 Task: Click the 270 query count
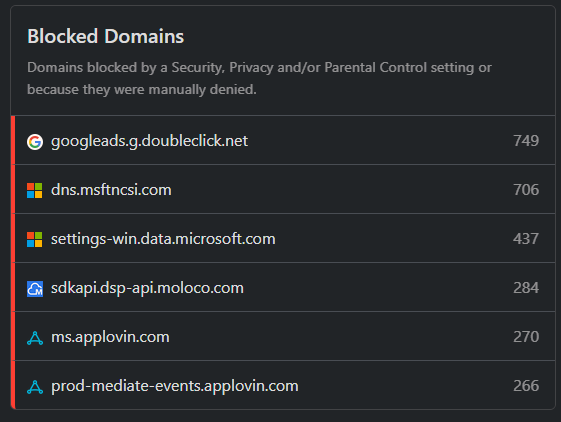(x=526, y=337)
